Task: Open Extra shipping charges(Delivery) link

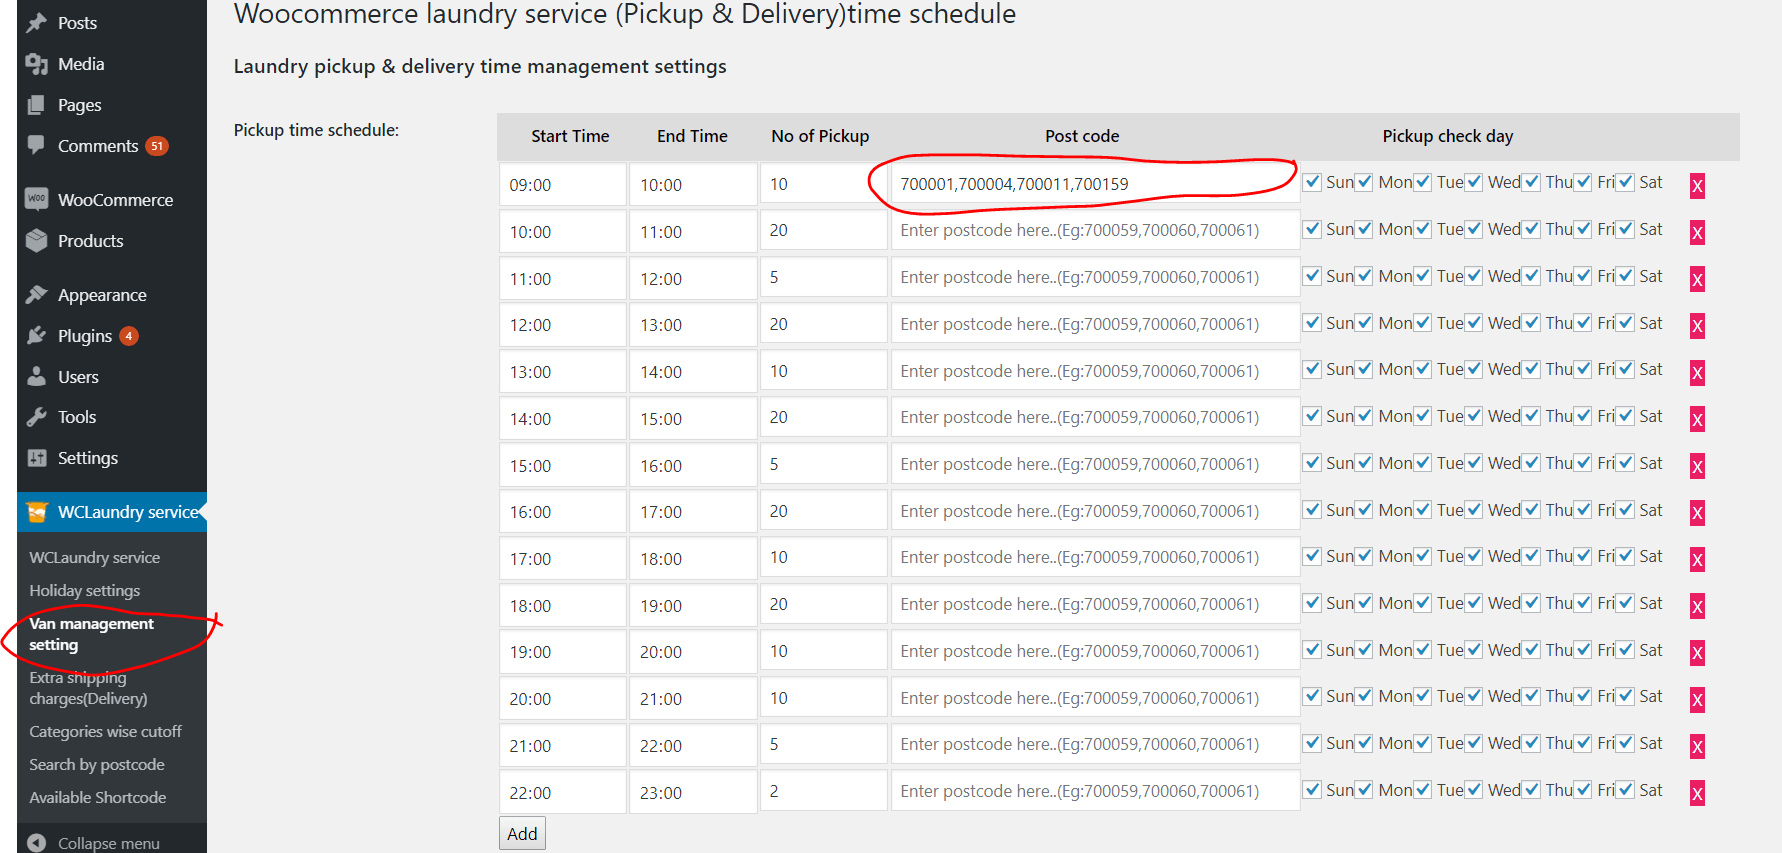Action: [88, 688]
